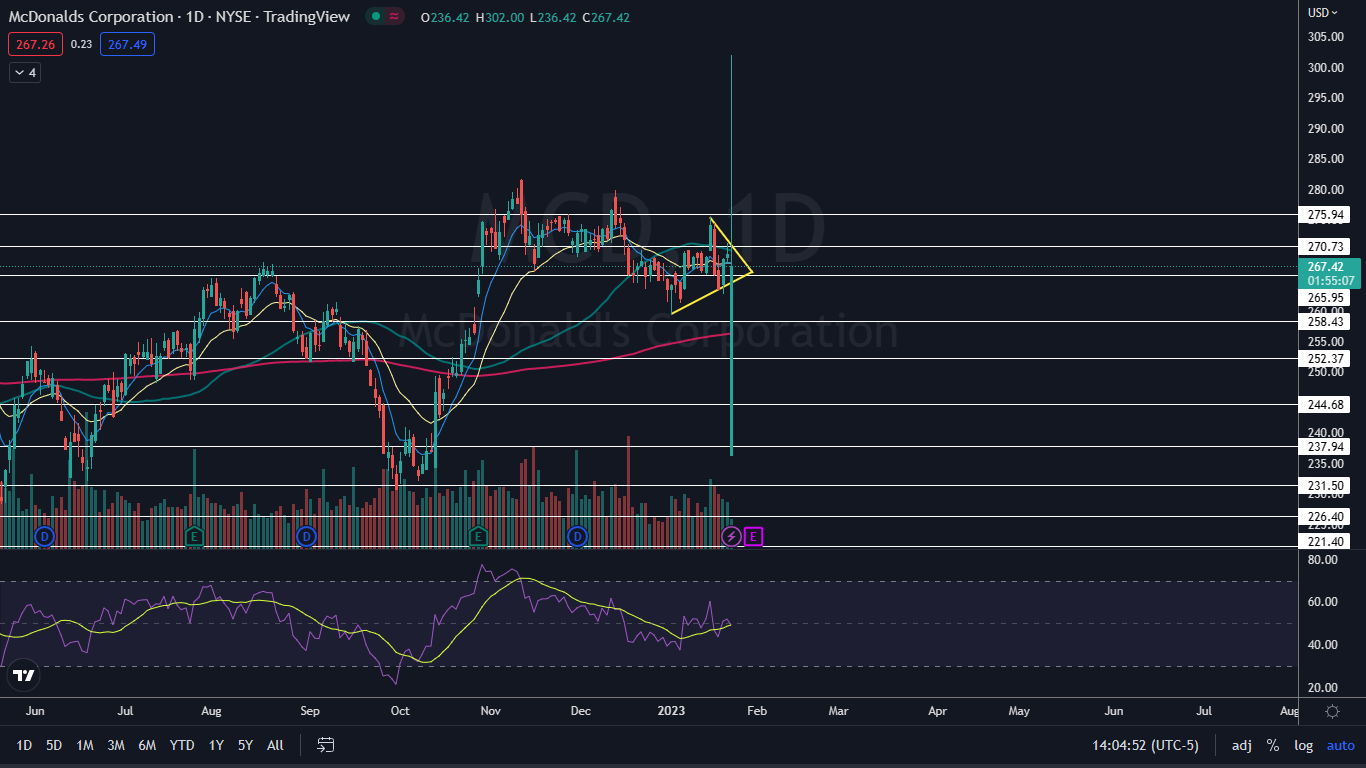Select the 5D date range
The image size is (1366, 768).
click(x=54, y=745)
